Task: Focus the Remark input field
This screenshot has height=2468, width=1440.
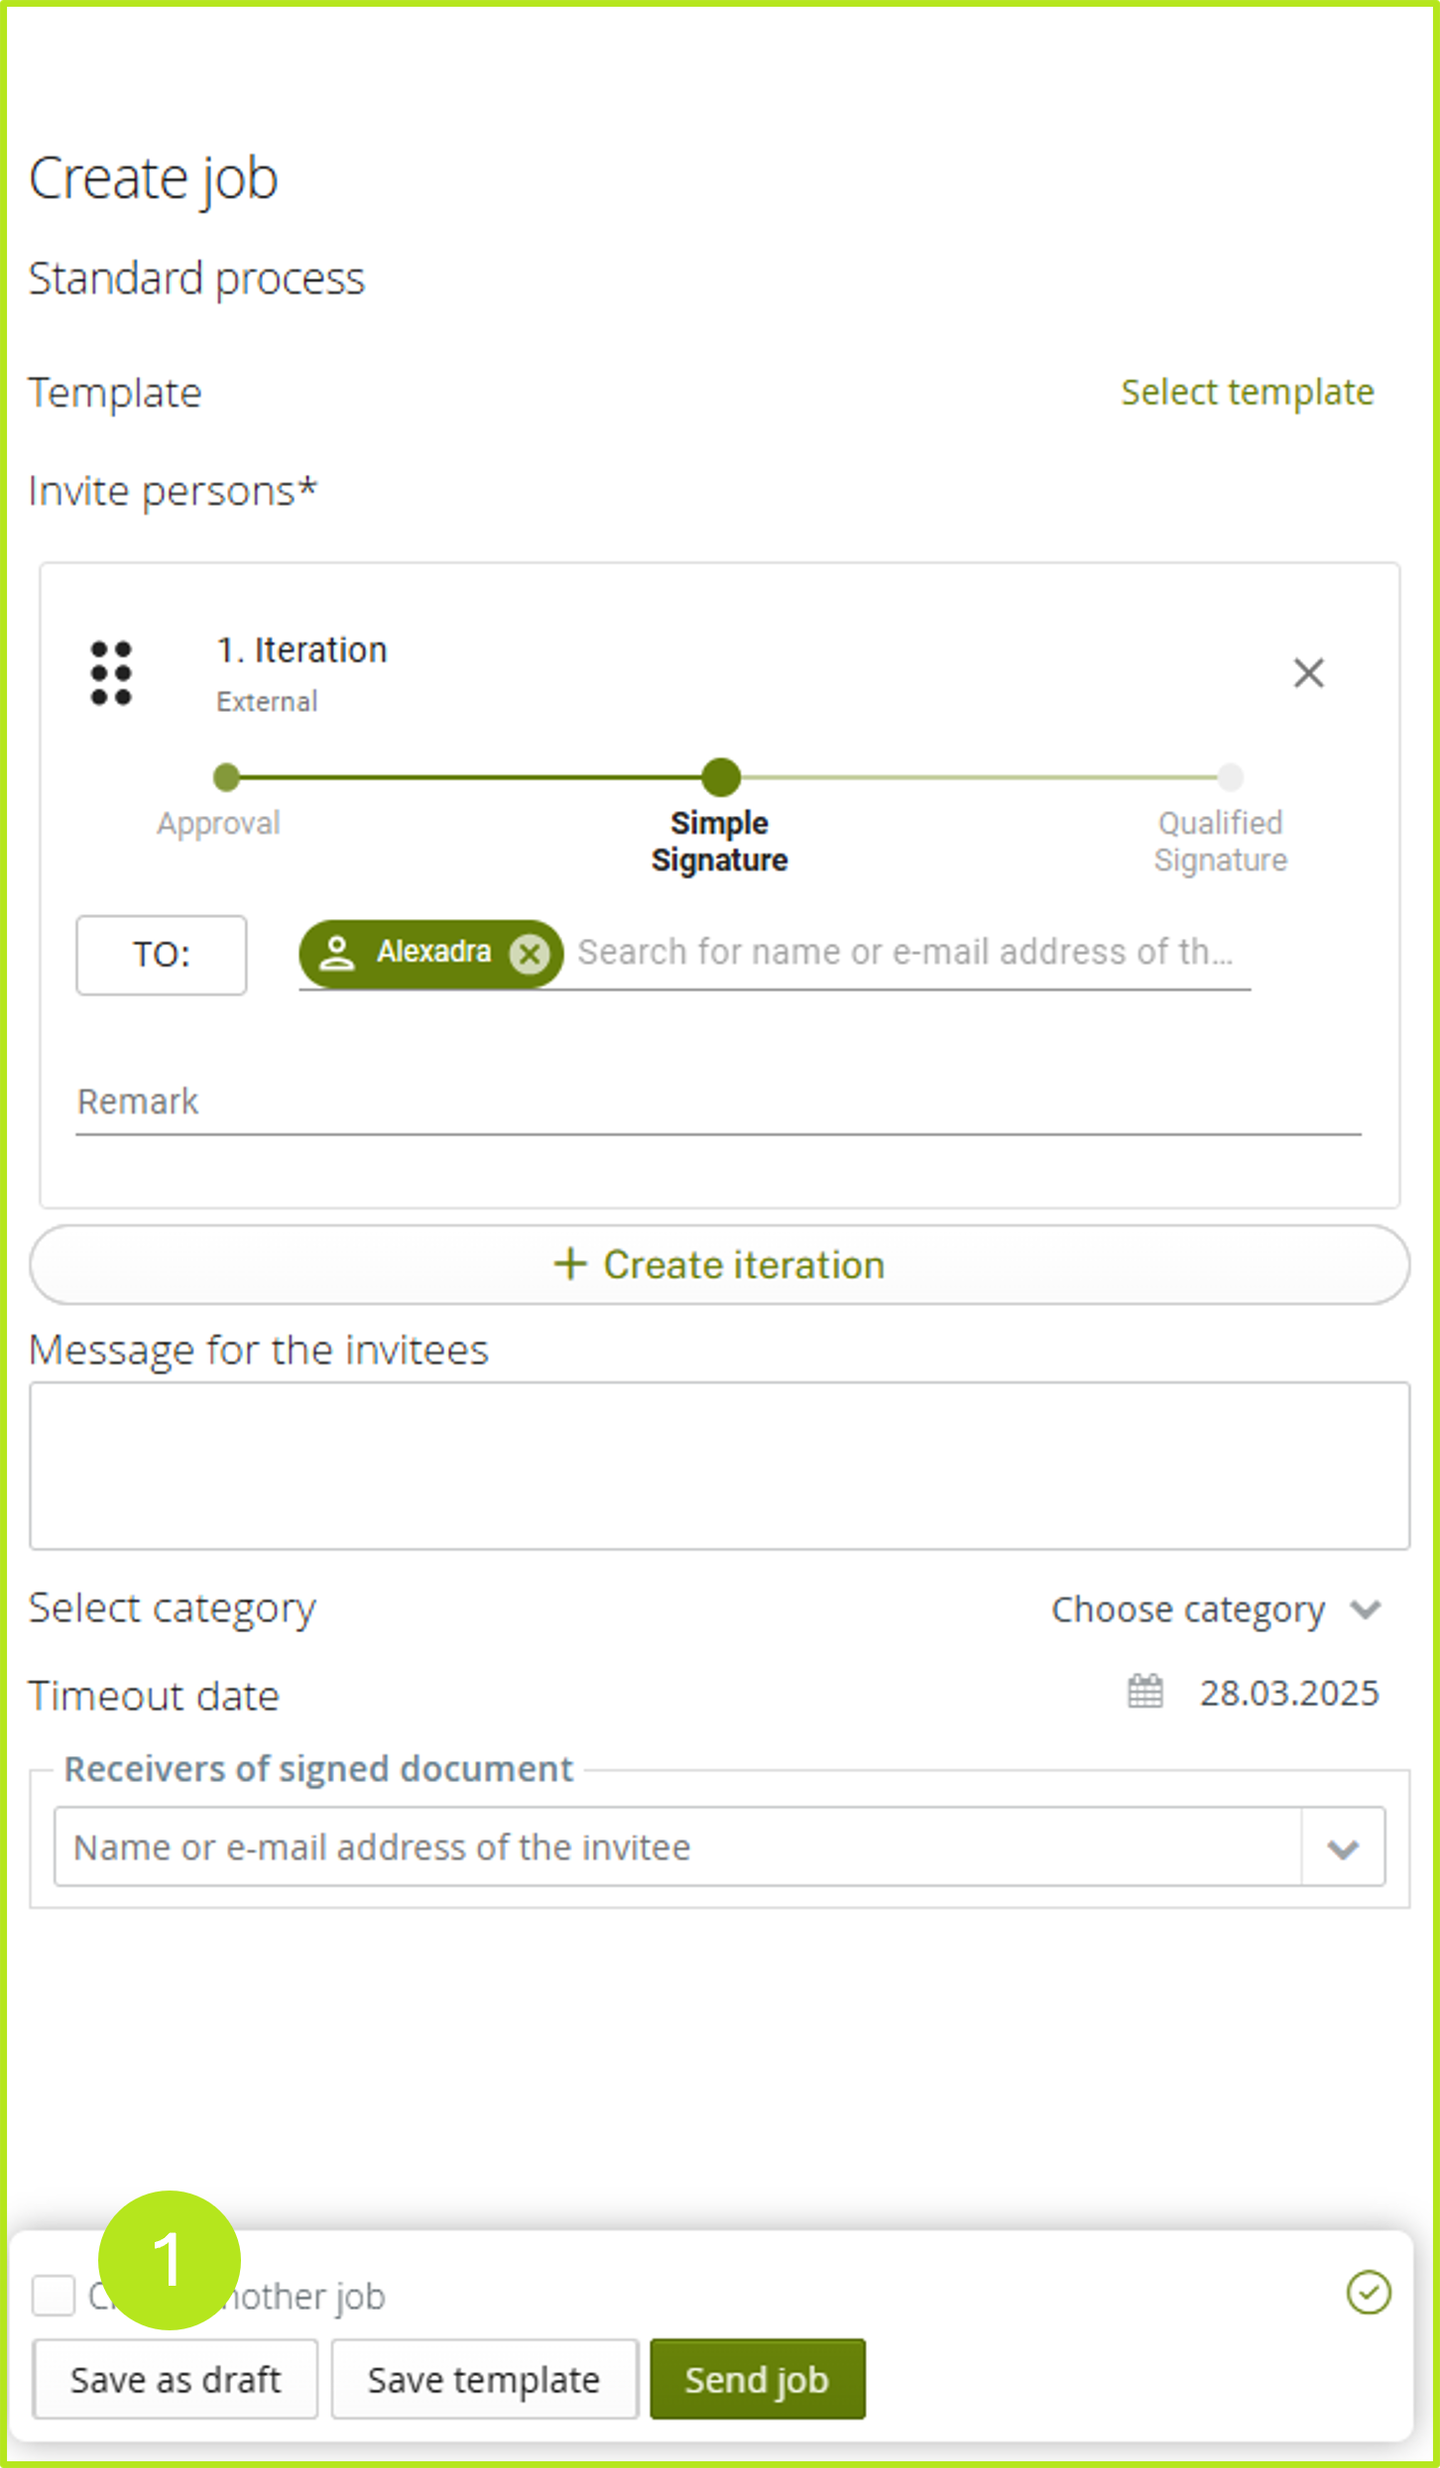Action: click(718, 1103)
